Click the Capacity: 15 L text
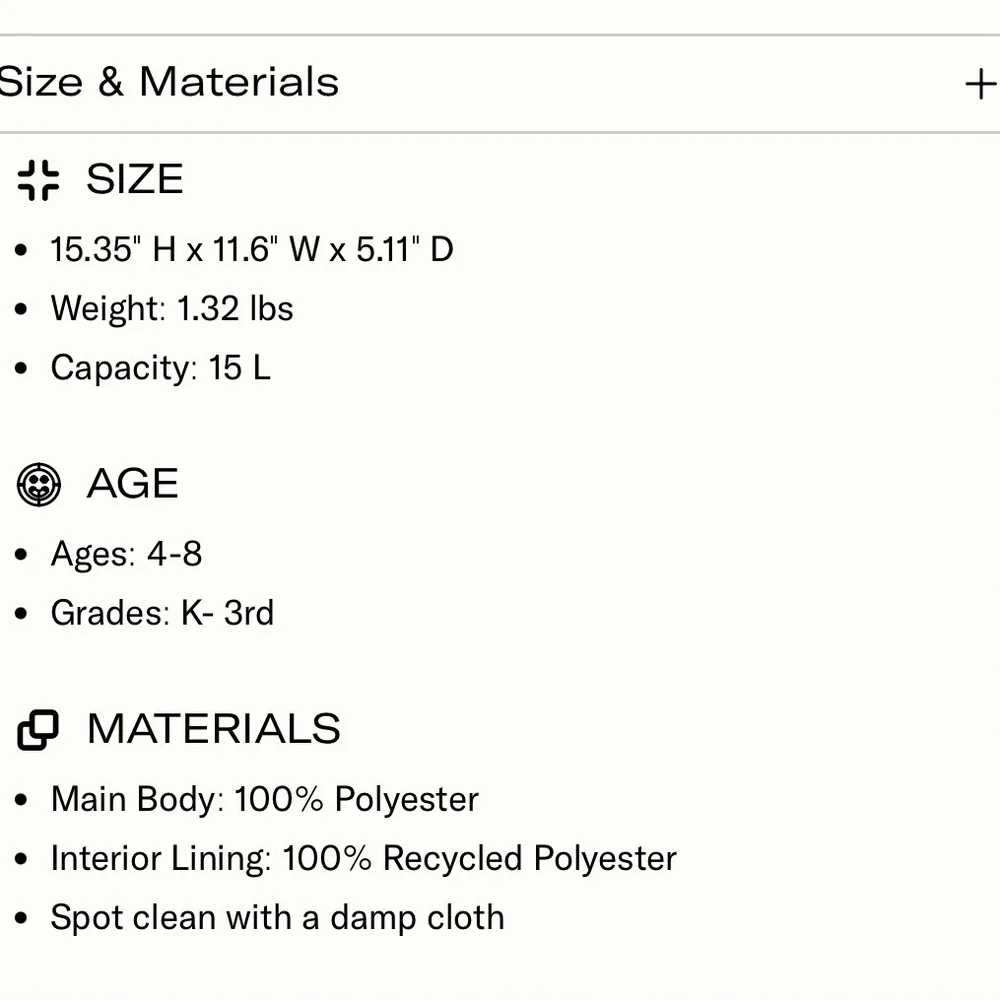The image size is (1000, 1000). click(160, 368)
